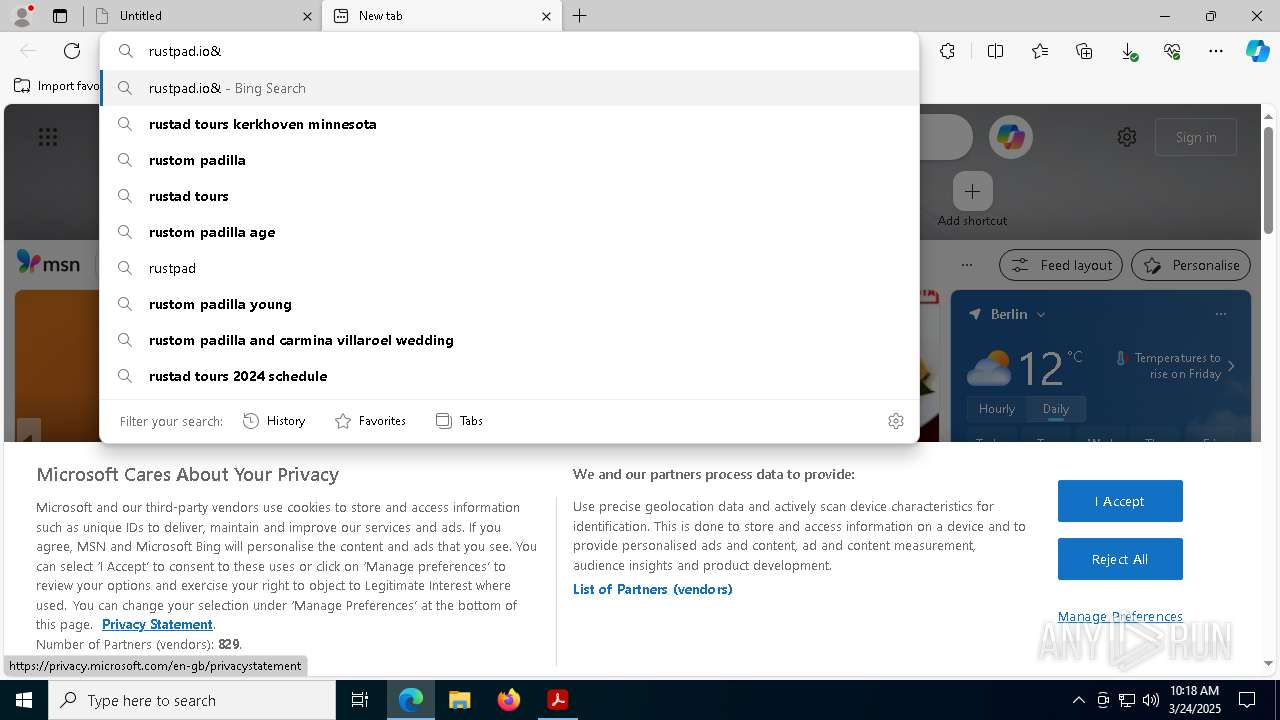
Task: Open Settings and more ellipsis menu
Action: (x=1216, y=51)
